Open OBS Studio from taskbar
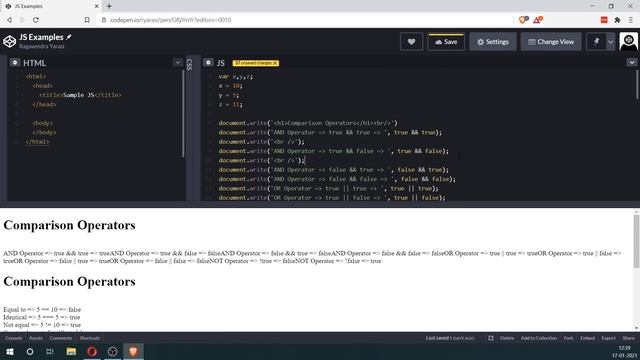Screen dimensions: 640x360 coord(113,351)
